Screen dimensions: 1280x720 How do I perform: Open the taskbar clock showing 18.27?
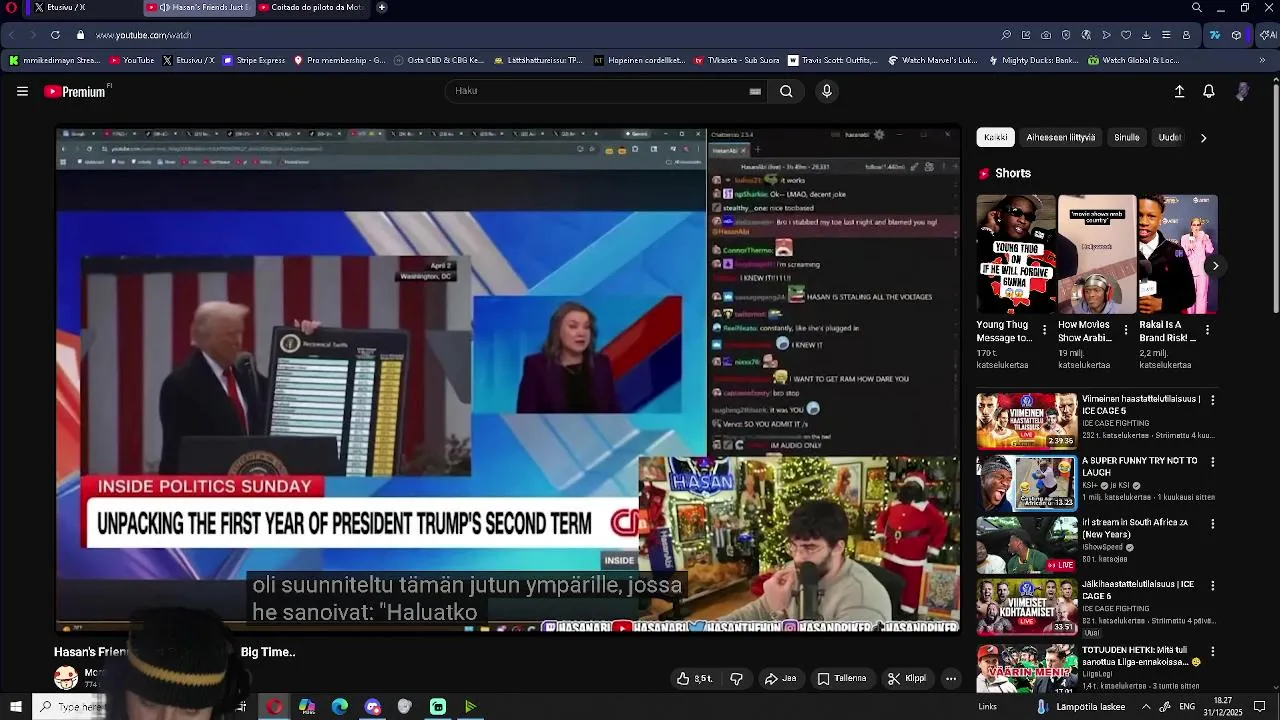tap(1222, 706)
